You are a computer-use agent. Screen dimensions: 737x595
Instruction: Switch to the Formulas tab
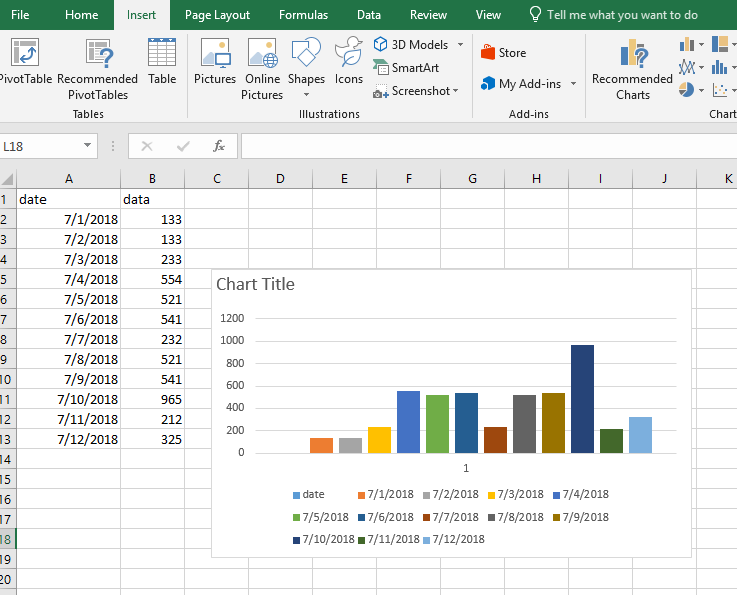click(303, 15)
